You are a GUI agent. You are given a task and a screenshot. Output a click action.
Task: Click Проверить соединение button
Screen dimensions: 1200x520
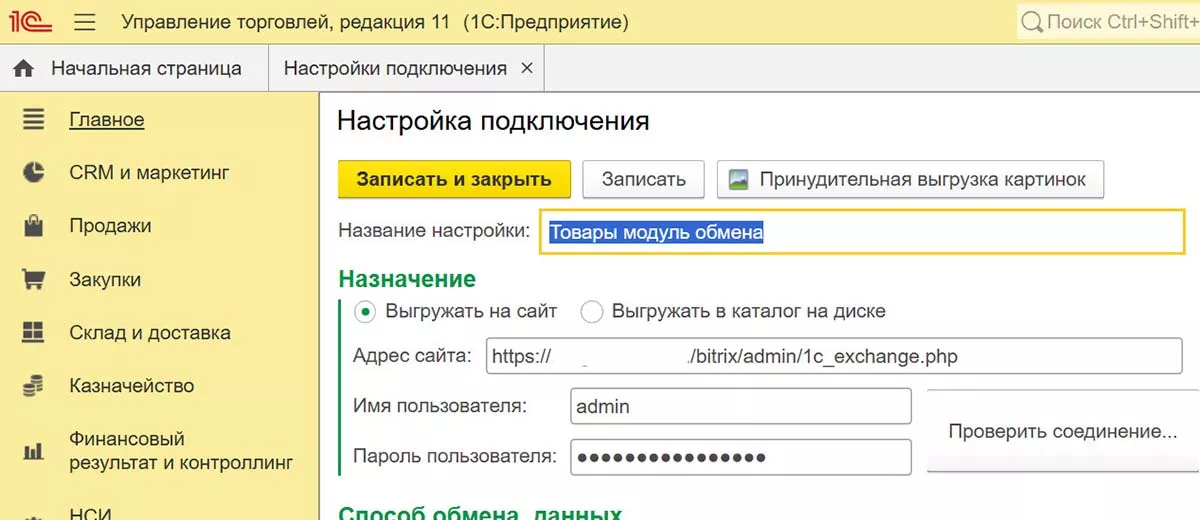1062,432
